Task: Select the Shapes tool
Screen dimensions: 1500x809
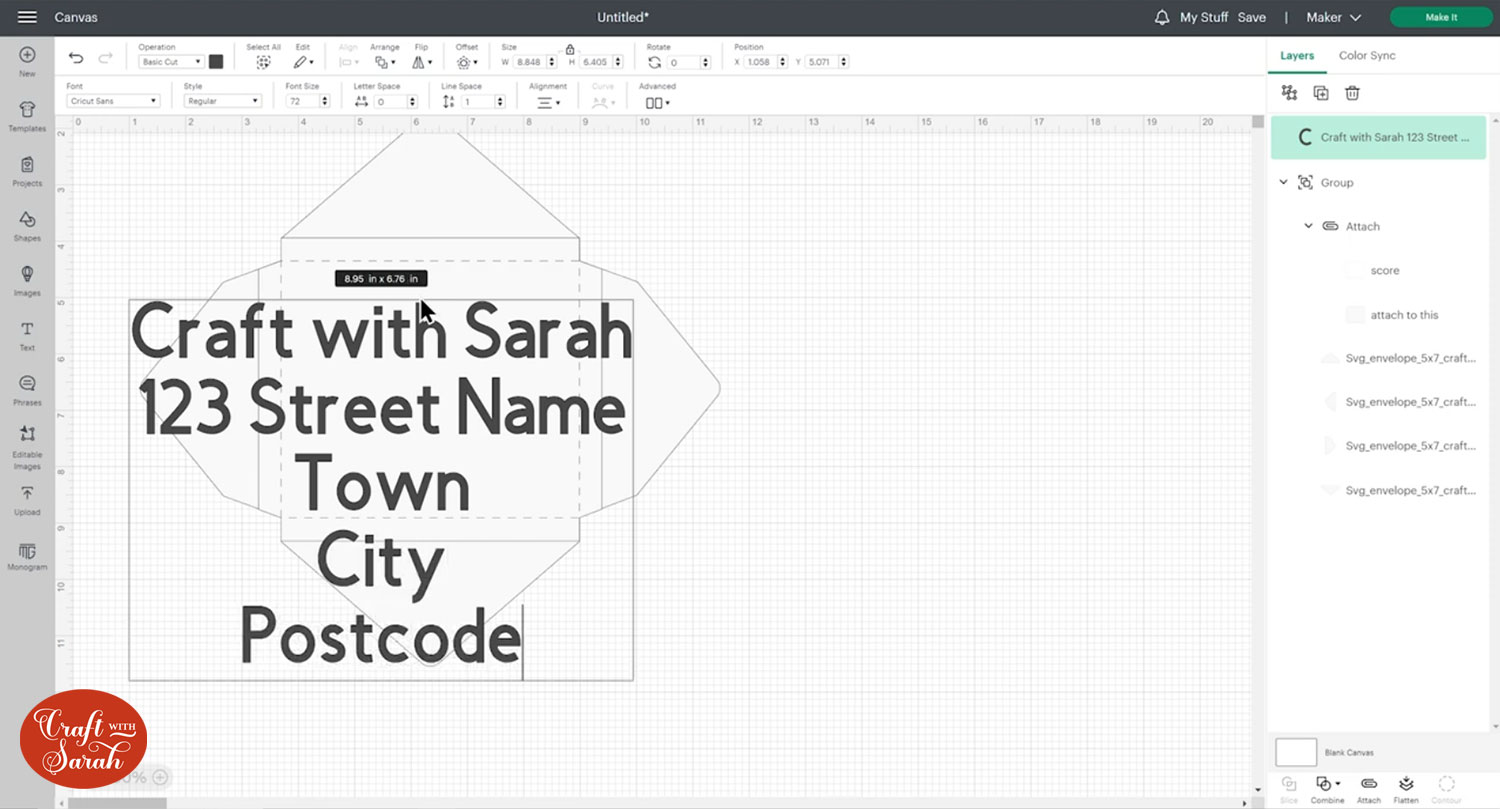Action: click(27, 225)
